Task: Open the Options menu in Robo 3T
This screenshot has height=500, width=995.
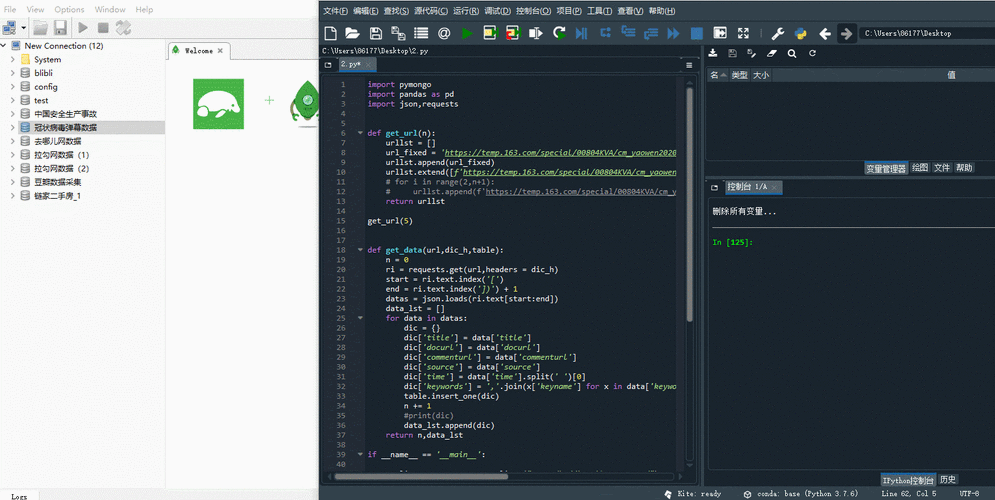Action: 69,10
